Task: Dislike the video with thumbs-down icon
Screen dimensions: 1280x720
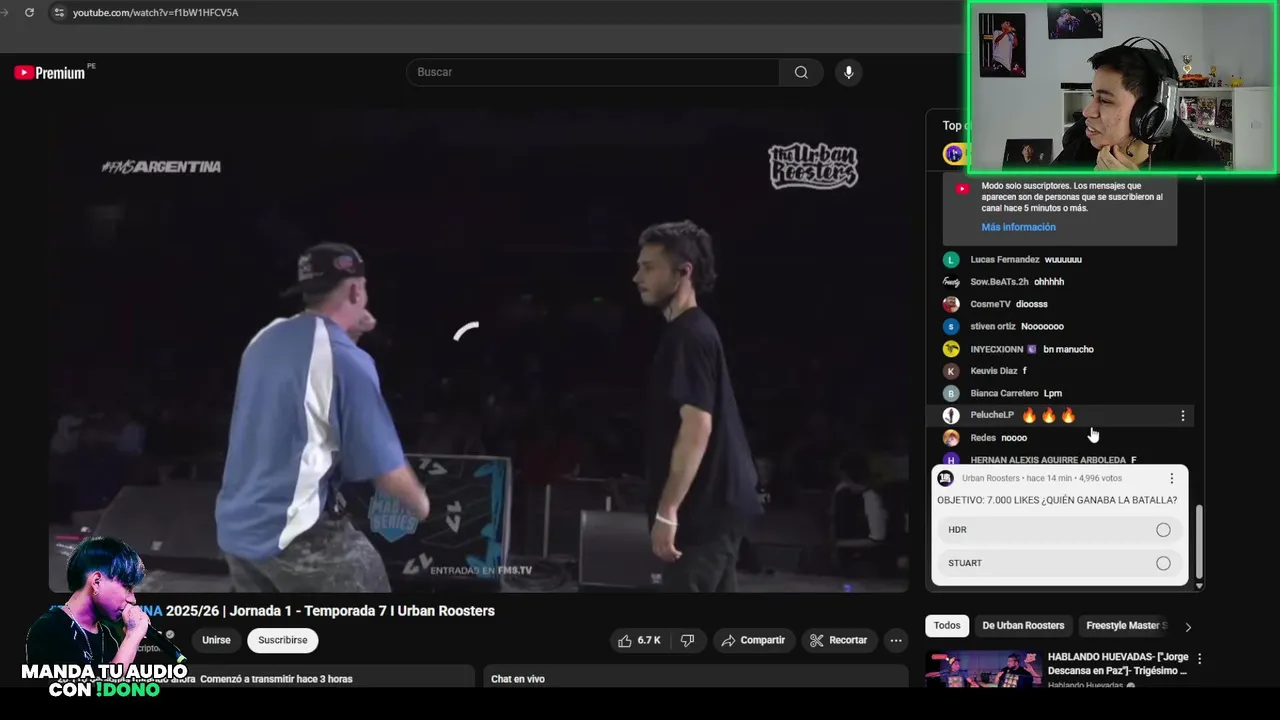Action: click(x=688, y=640)
